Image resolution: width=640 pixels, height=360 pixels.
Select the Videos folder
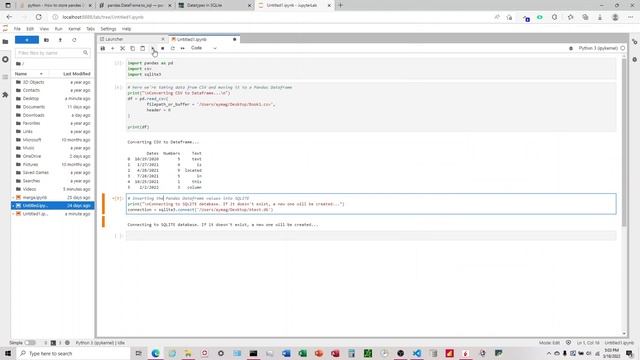click(x=52, y=189)
